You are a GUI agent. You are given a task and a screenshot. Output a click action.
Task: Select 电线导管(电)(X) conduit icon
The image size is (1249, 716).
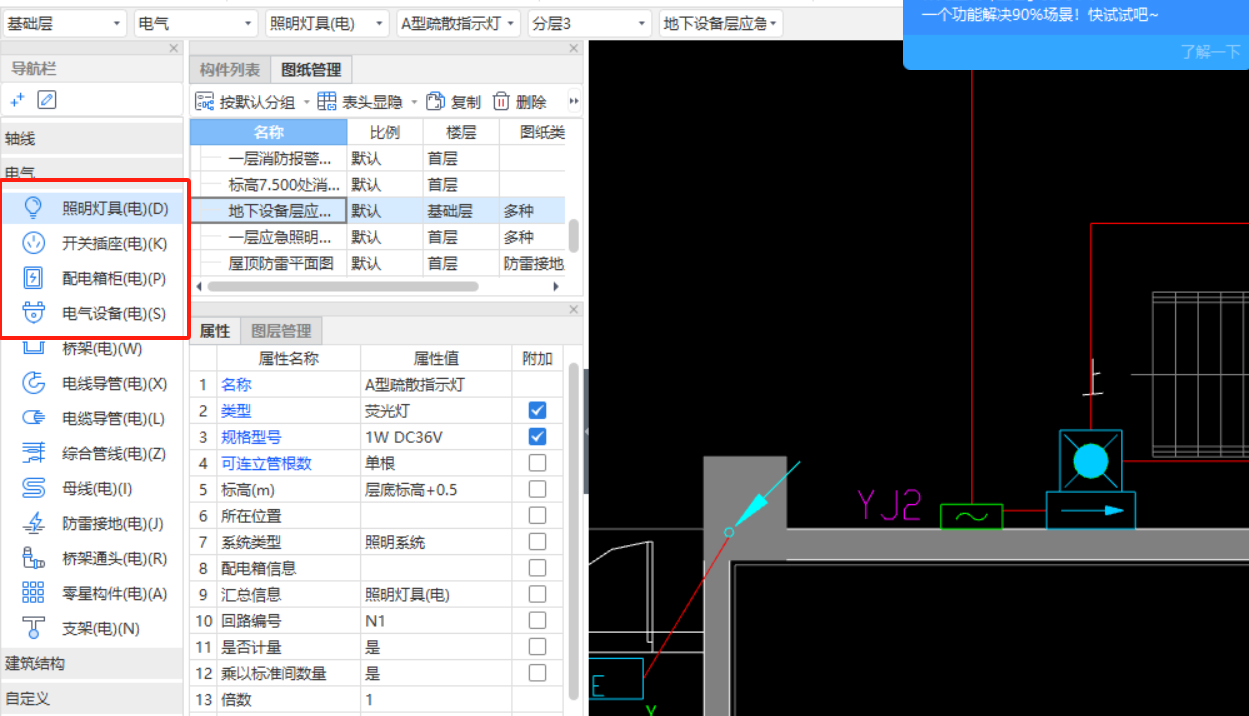(33, 383)
